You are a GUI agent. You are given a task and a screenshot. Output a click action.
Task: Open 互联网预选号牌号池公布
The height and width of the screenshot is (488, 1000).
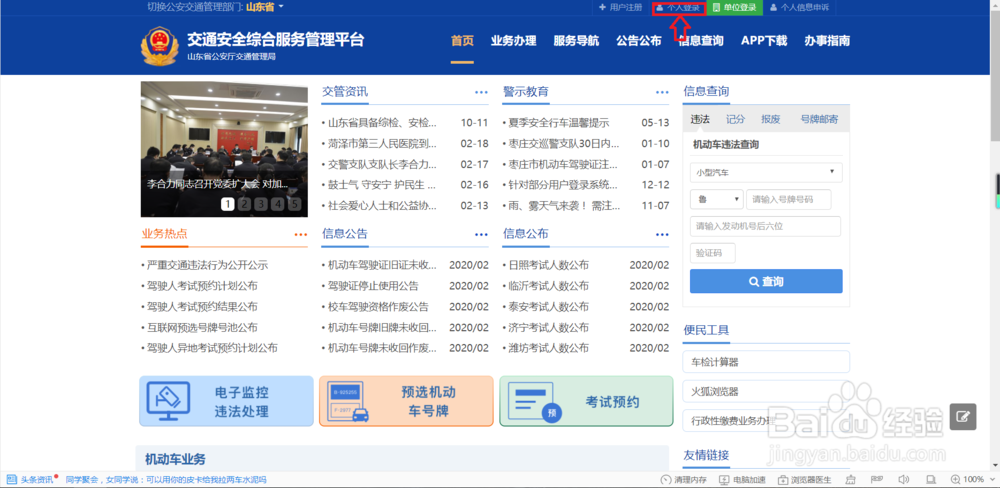(202, 328)
